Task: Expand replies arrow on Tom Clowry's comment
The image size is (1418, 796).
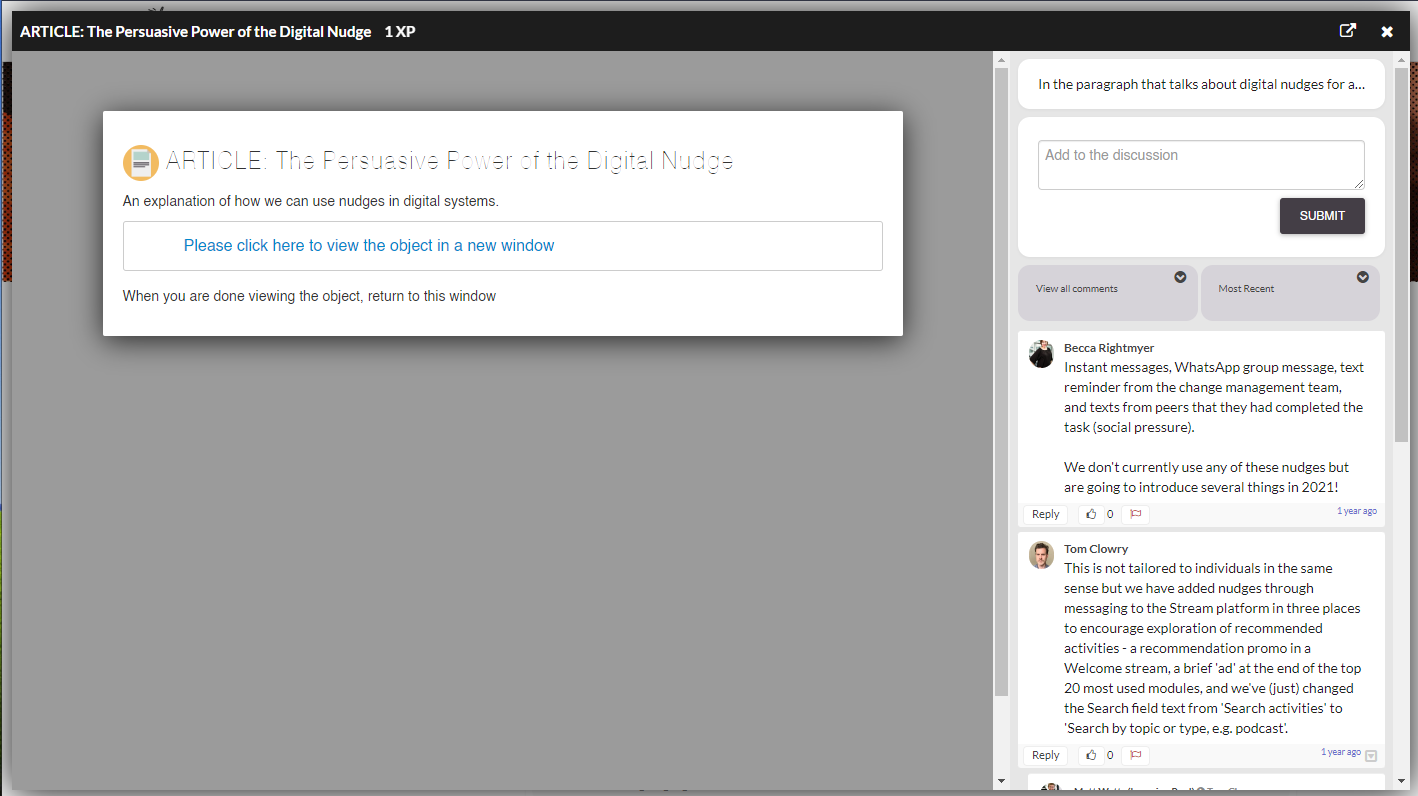Action: point(1371,756)
